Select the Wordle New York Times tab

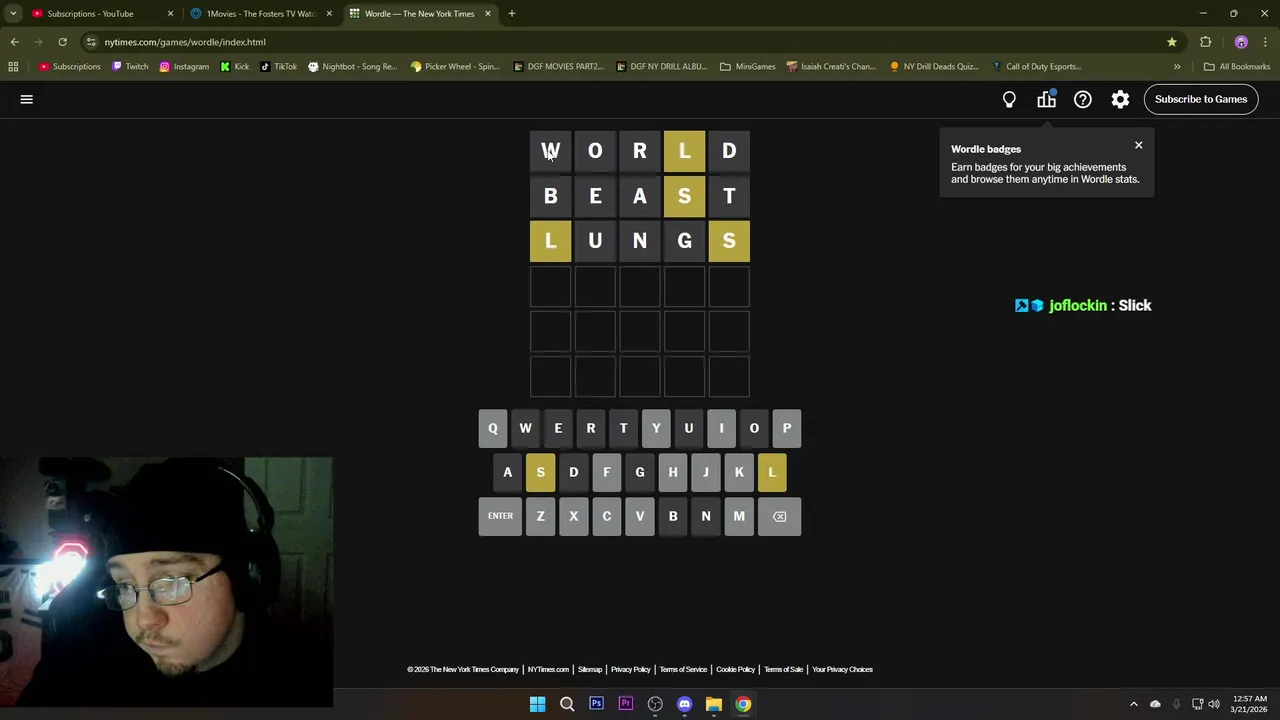pos(419,14)
